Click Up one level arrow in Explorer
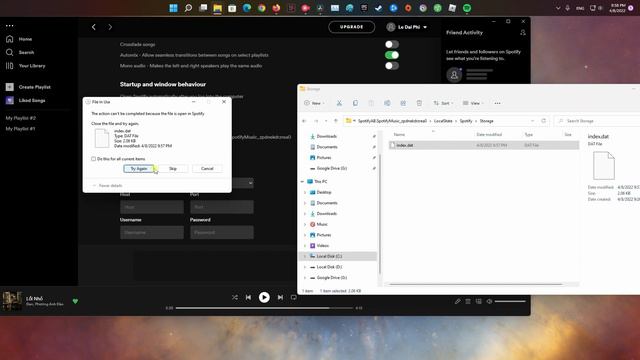Viewport: 640px width, 360px height. (336, 121)
